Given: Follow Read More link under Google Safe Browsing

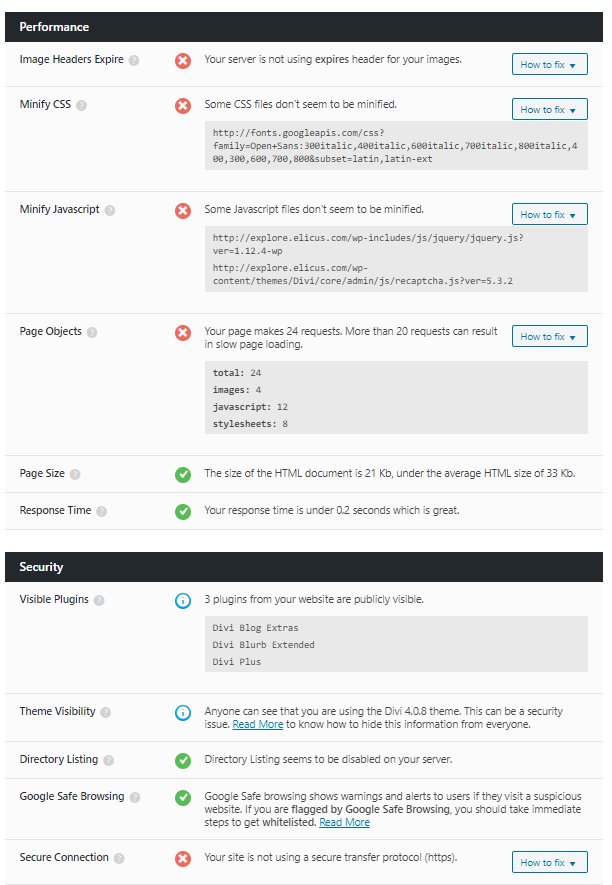Looking at the screenshot, I should coord(344,822).
